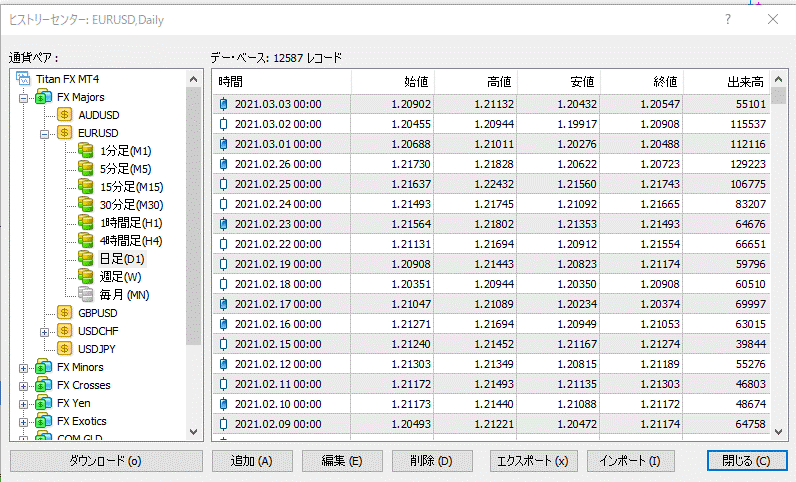
Task: Expand the USDCHF tree node
Action: click(x=45, y=333)
